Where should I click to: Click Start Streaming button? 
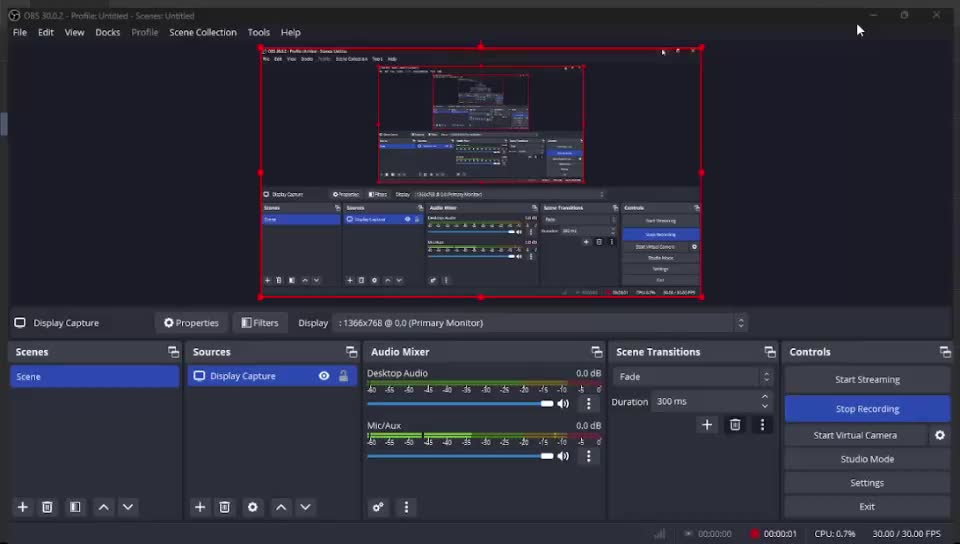click(x=867, y=379)
